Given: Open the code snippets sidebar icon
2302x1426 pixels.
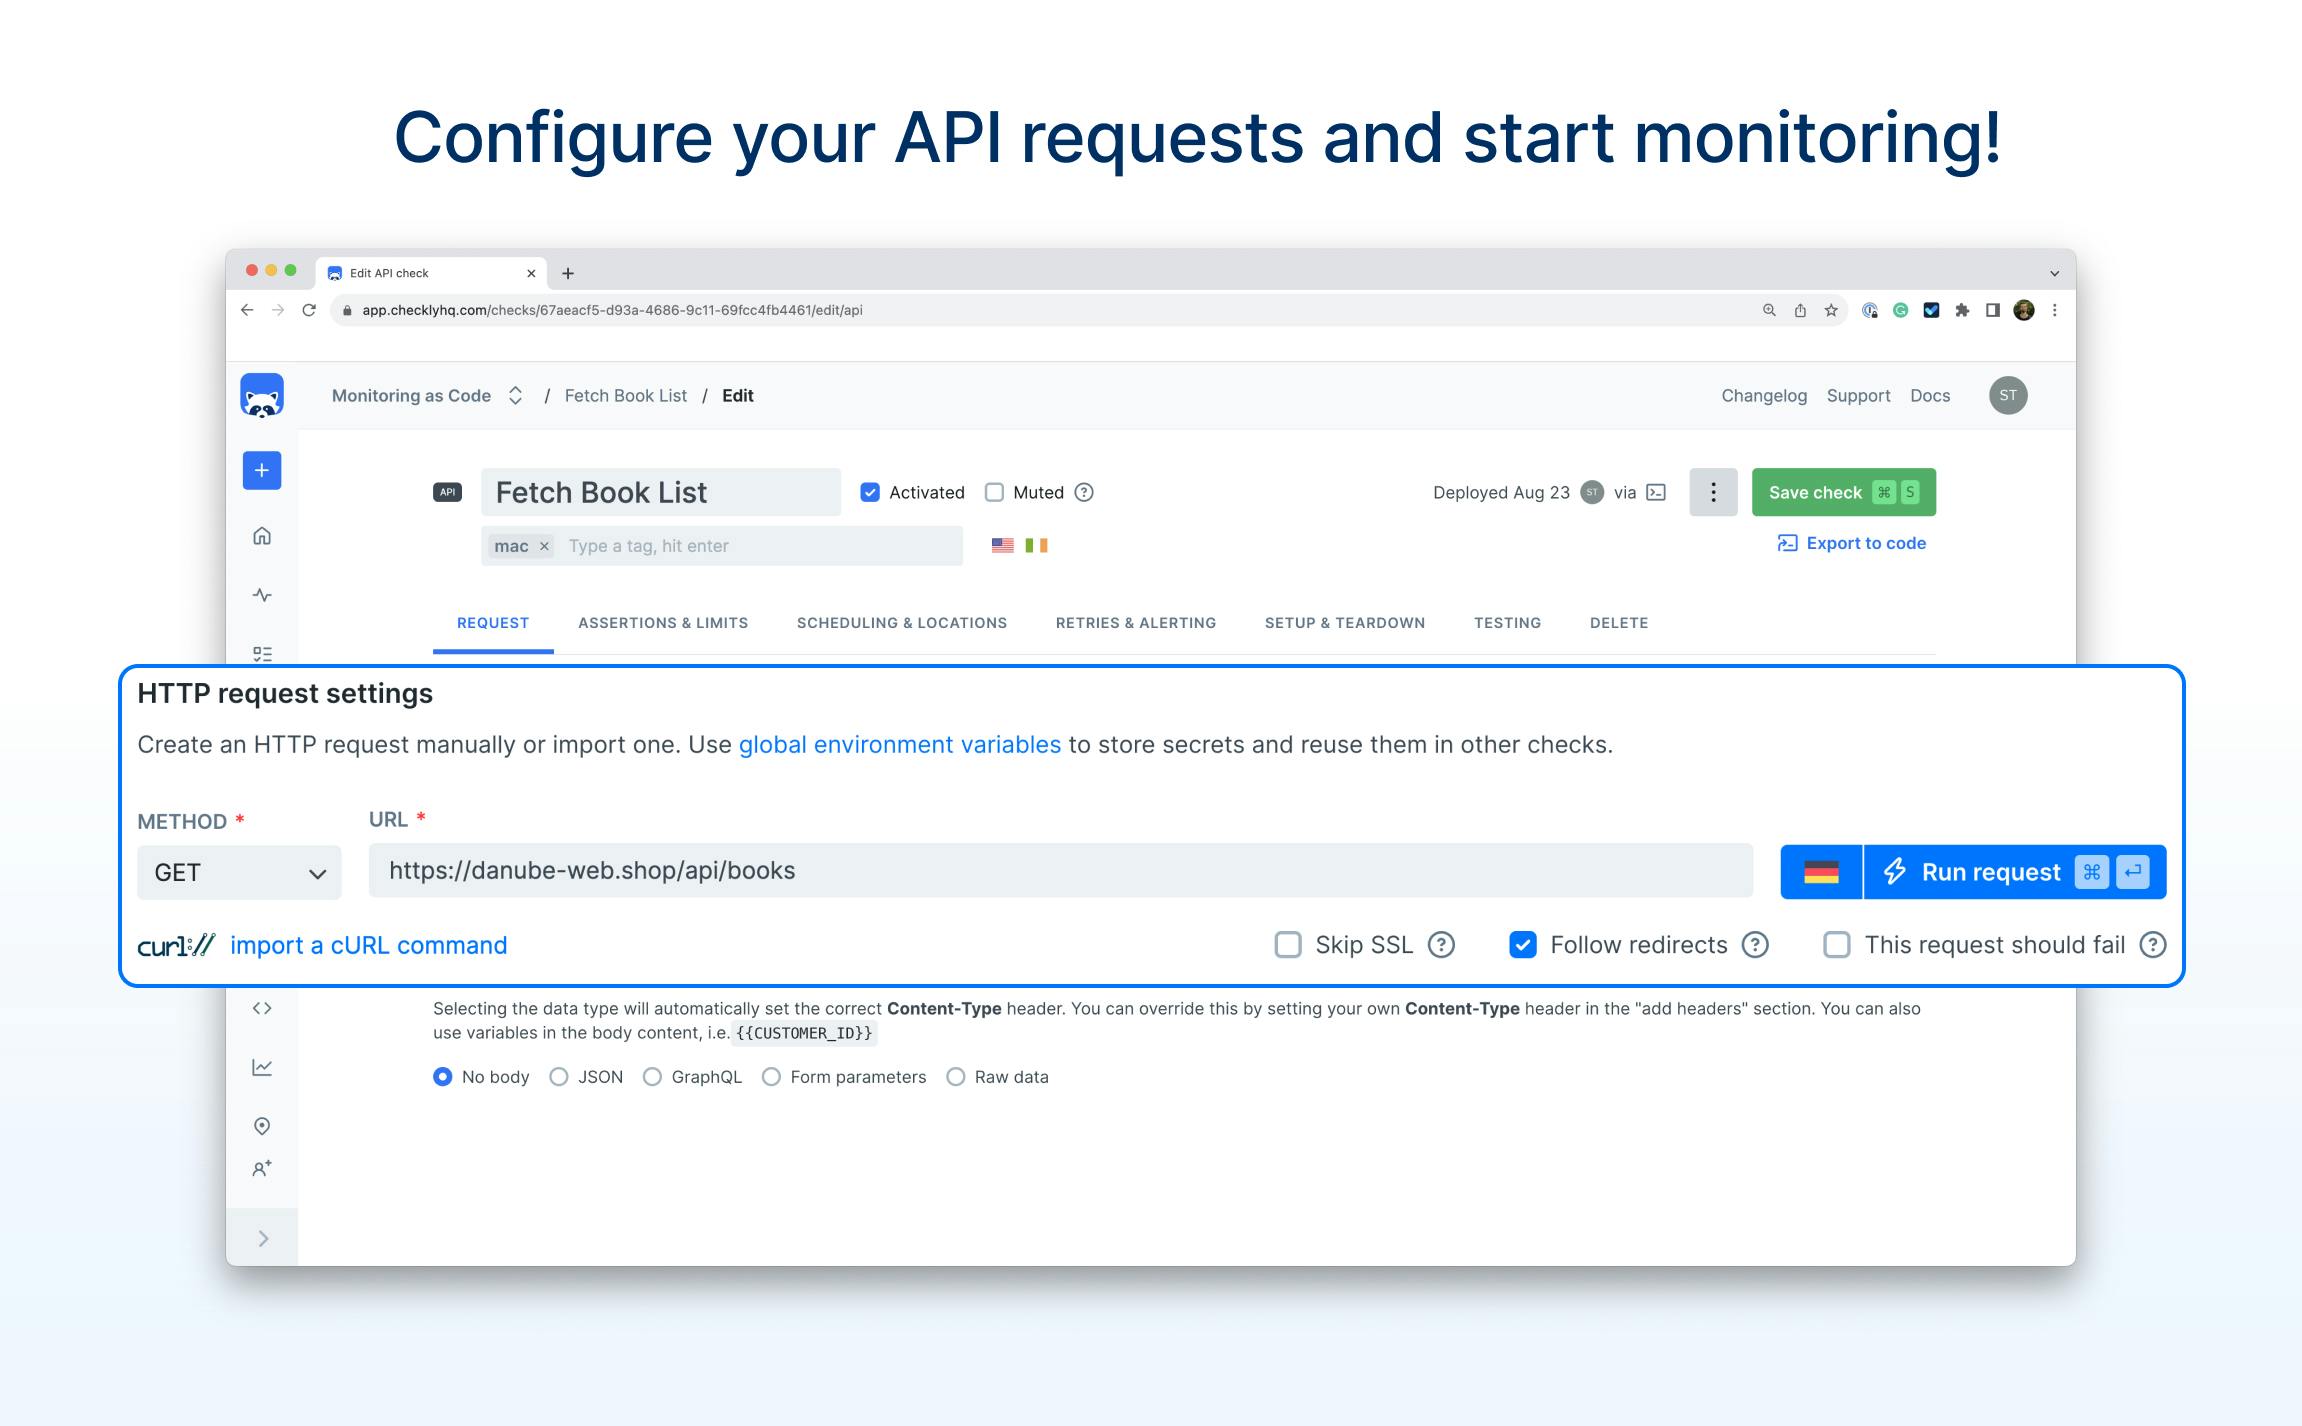Looking at the screenshot, I should 262,1008.
